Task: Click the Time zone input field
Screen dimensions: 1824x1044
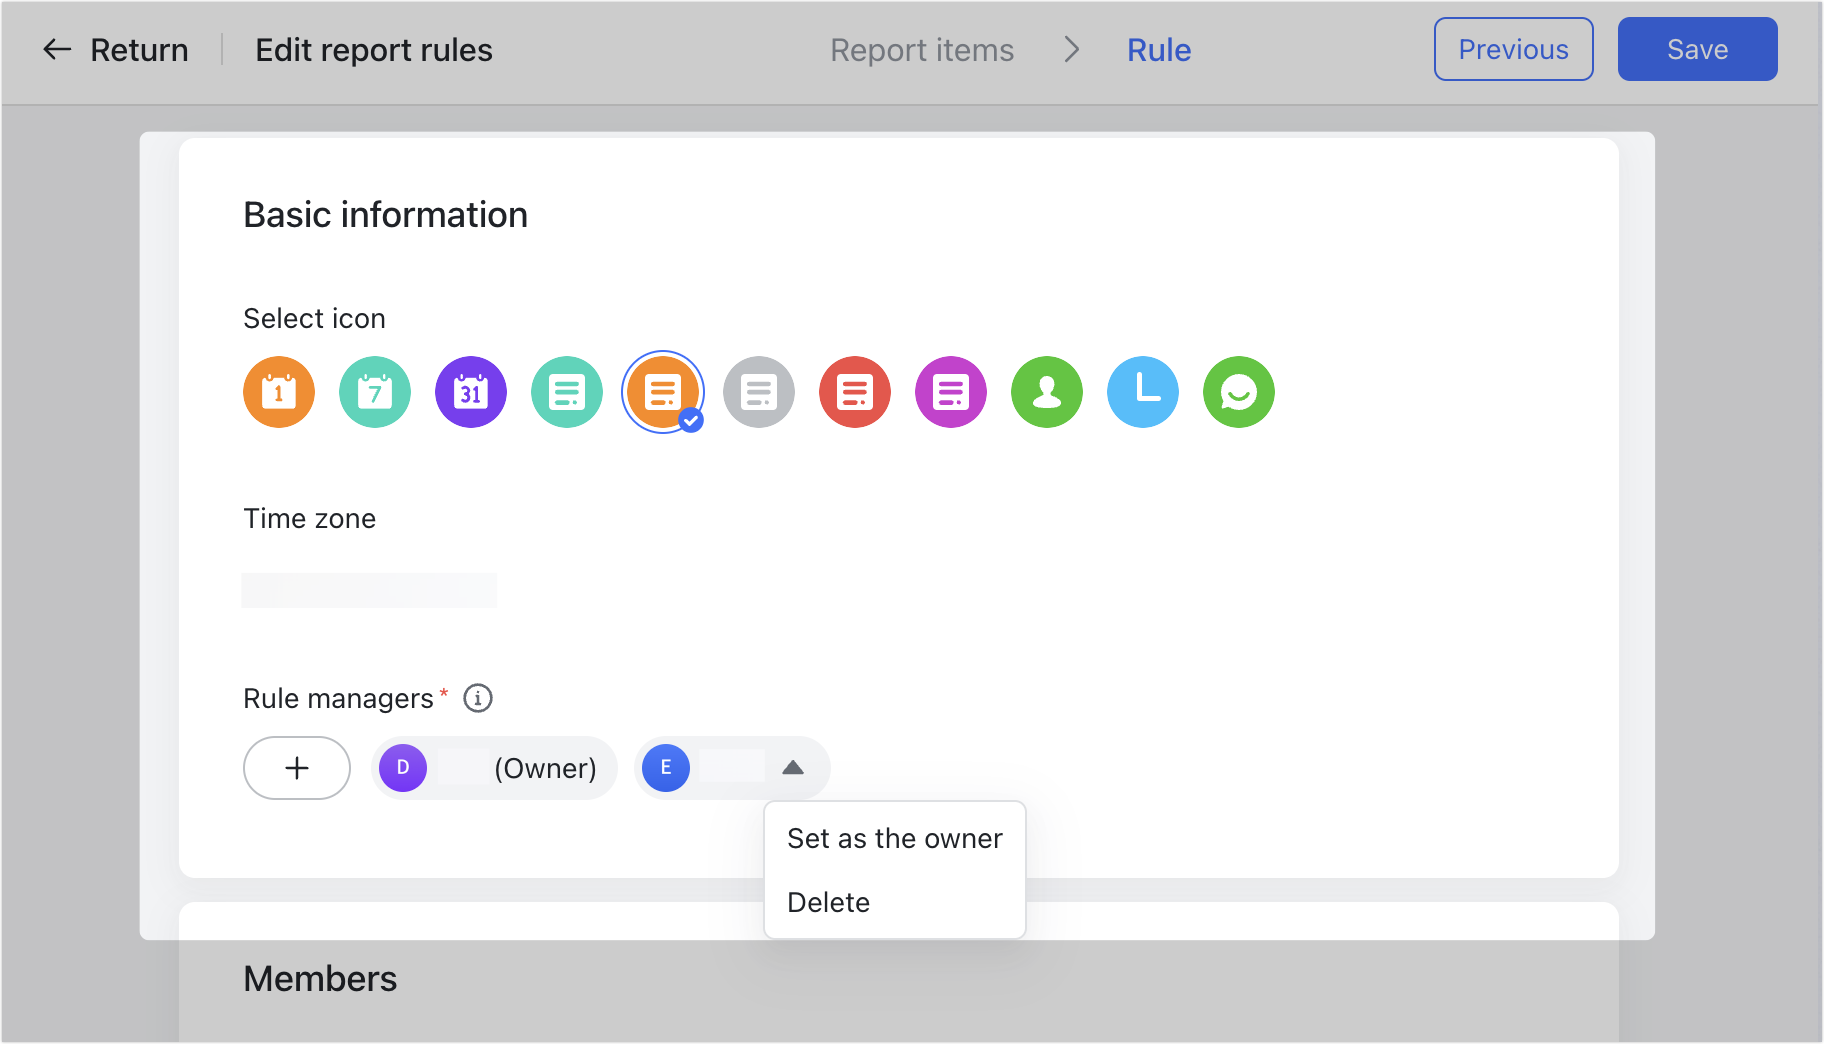Action: (x=368, y=589)
